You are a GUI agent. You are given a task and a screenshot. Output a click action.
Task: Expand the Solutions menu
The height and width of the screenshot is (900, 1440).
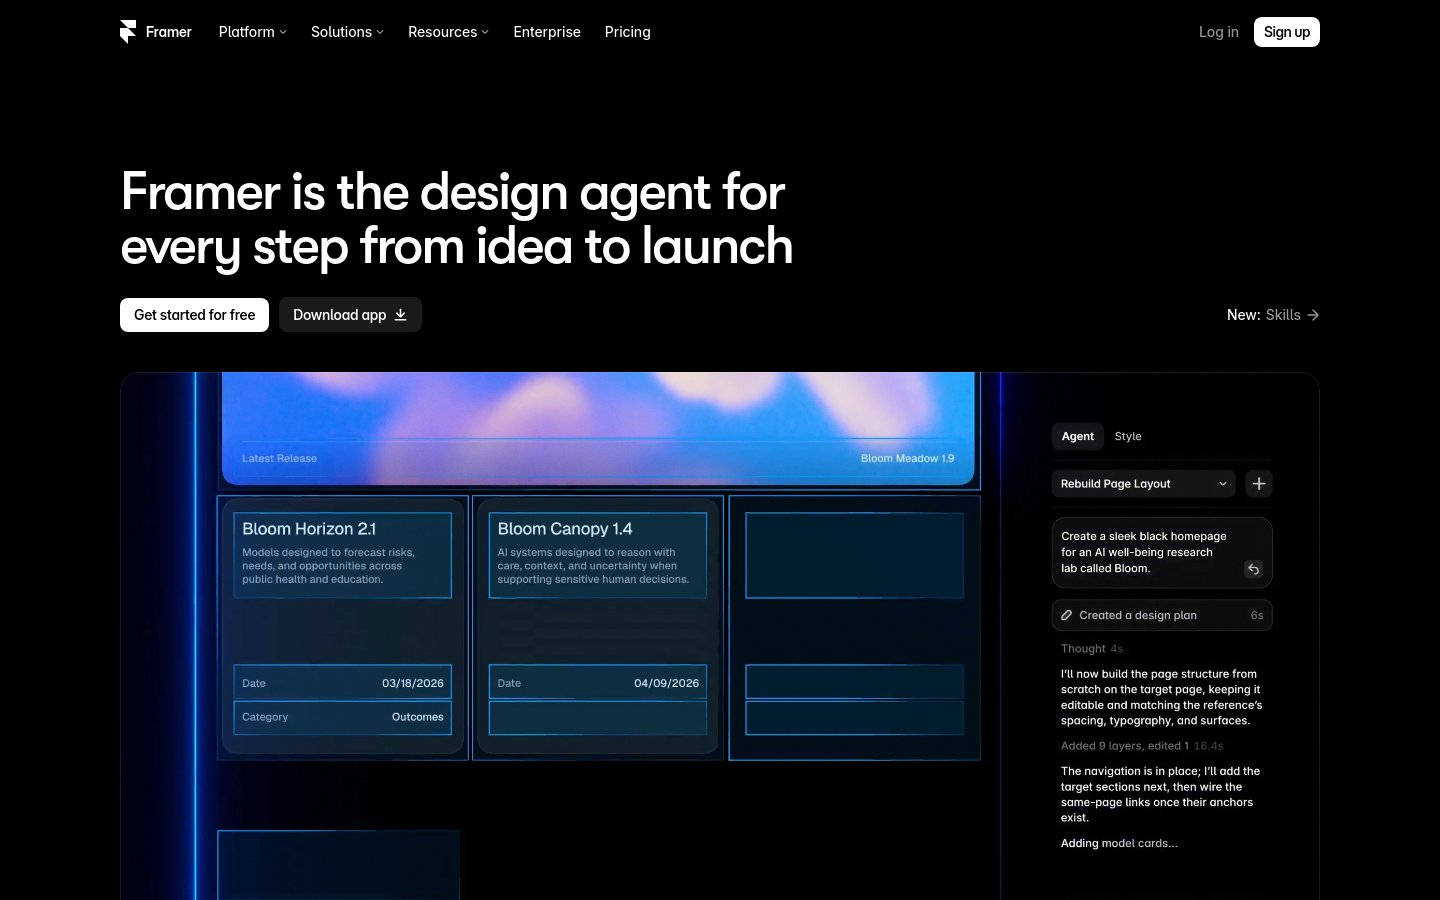347,32
